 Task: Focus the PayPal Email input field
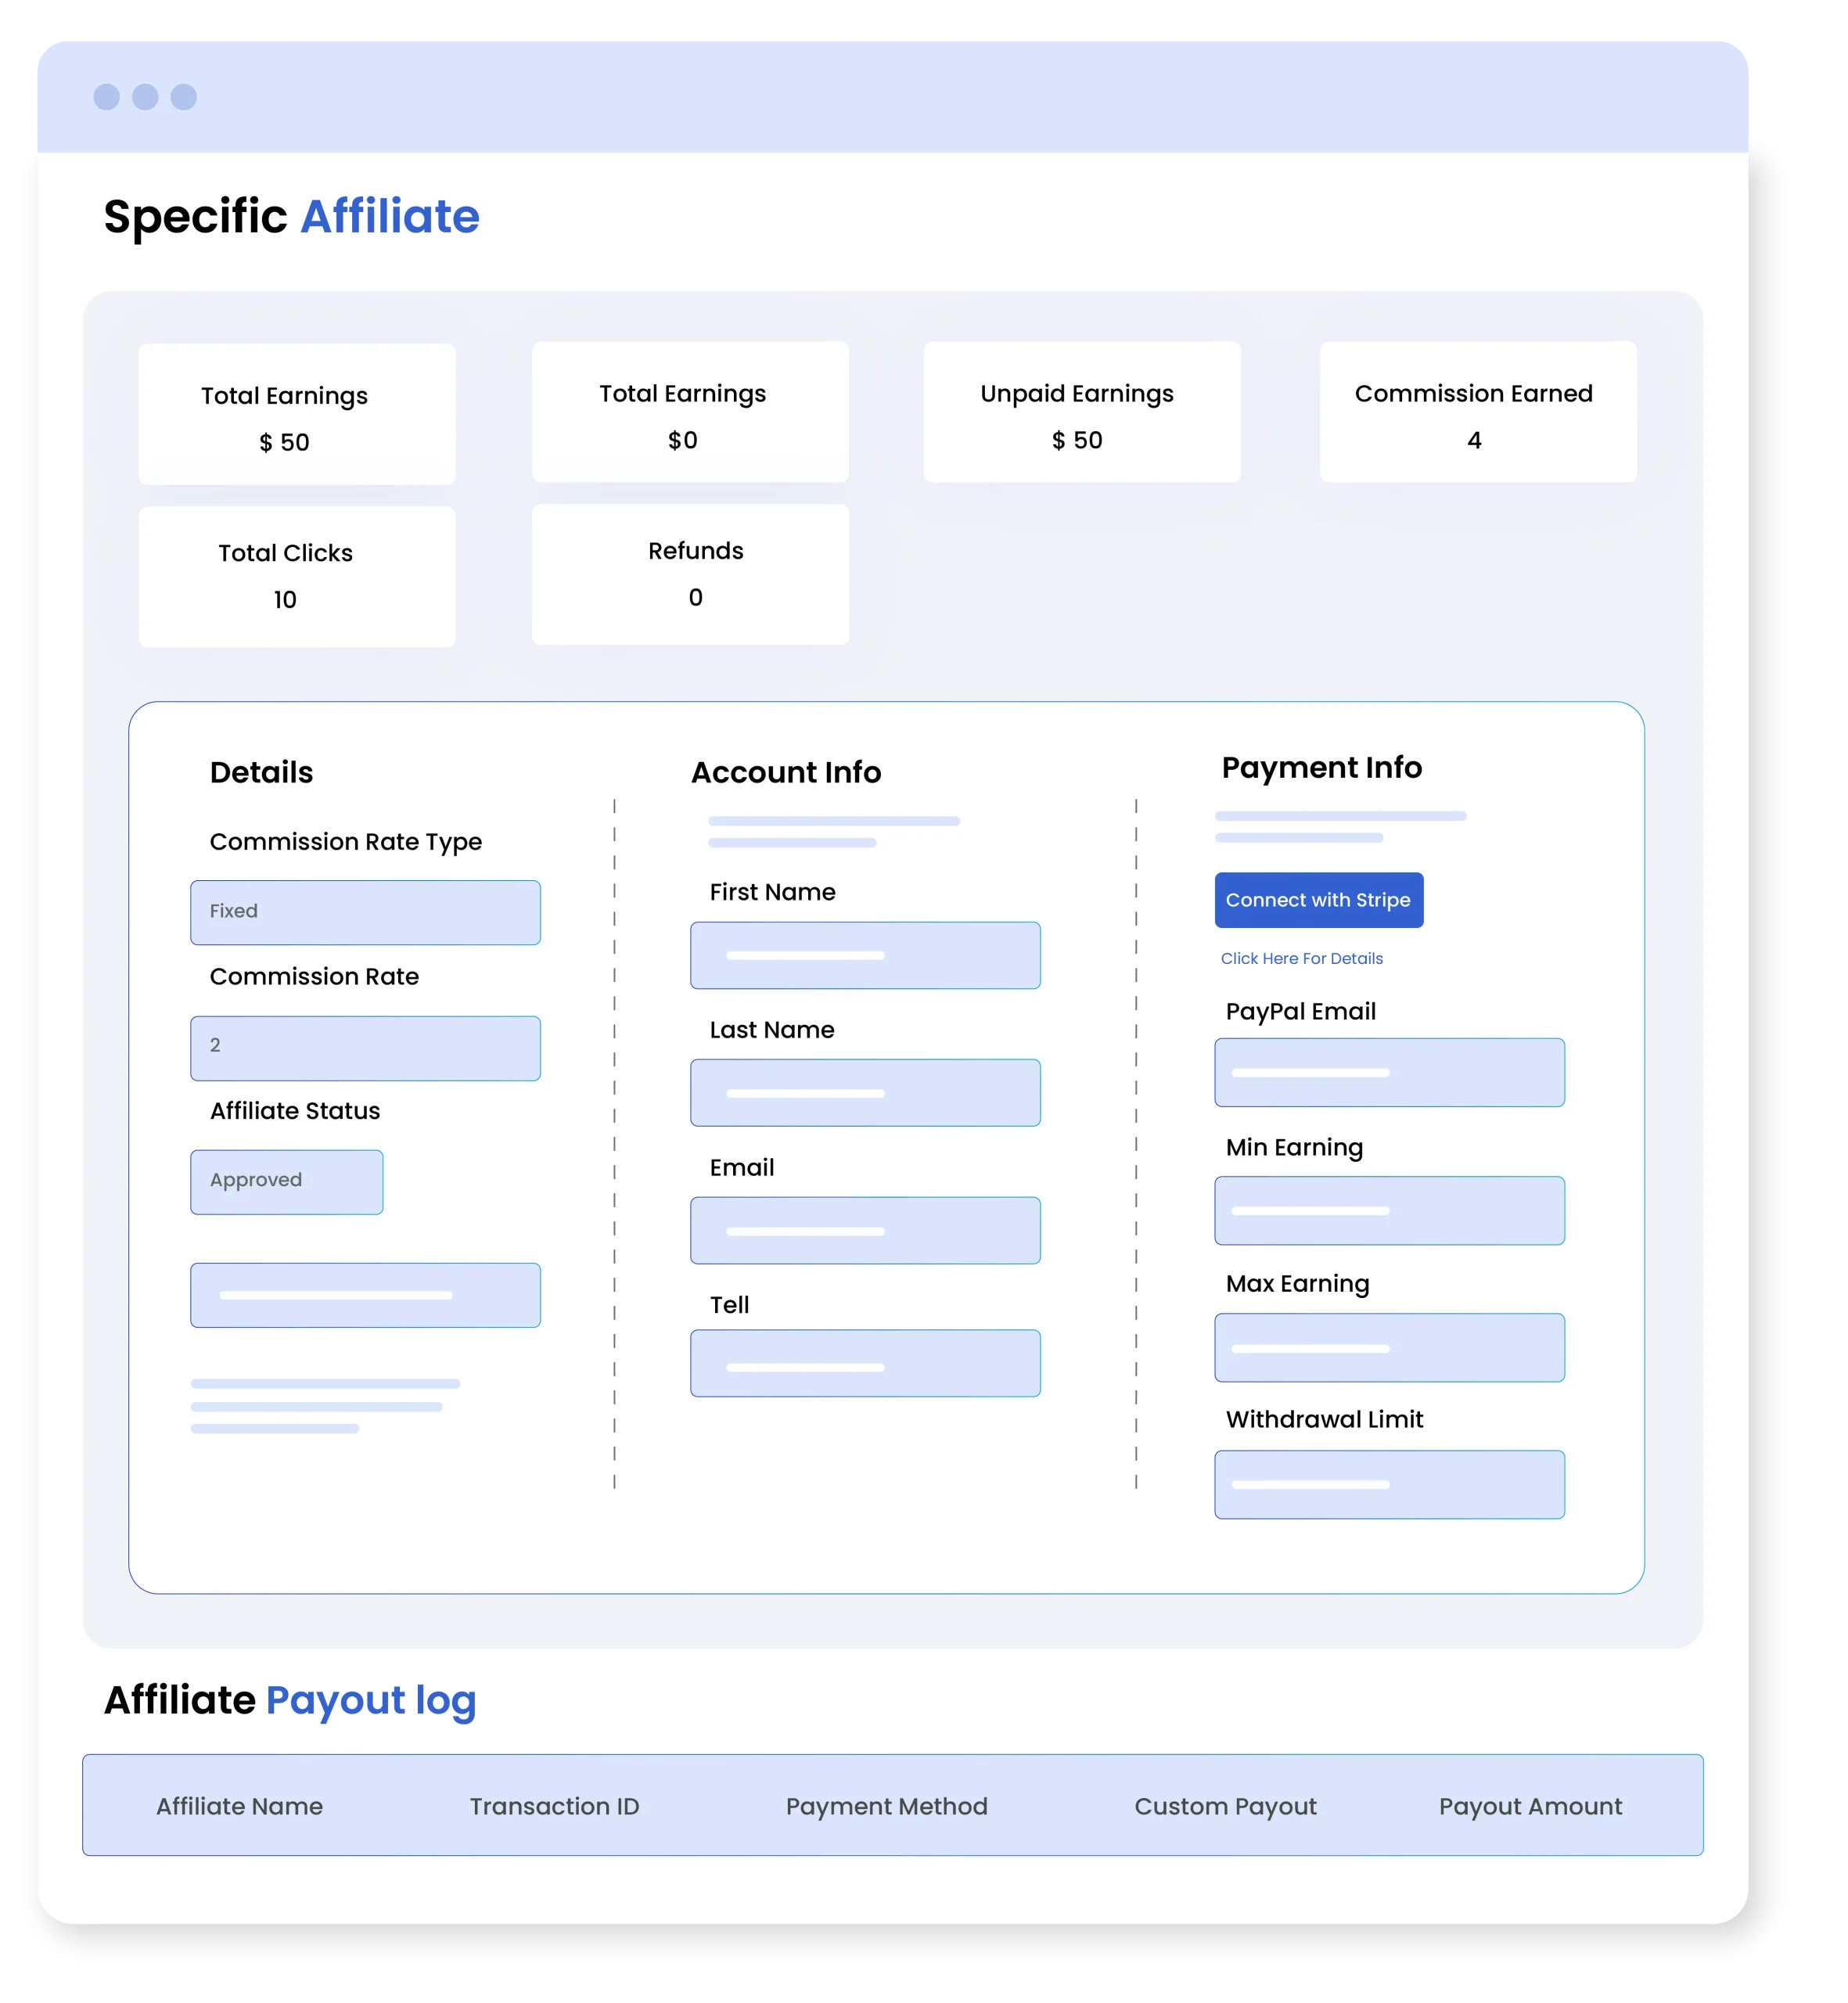point(1389,1072)
